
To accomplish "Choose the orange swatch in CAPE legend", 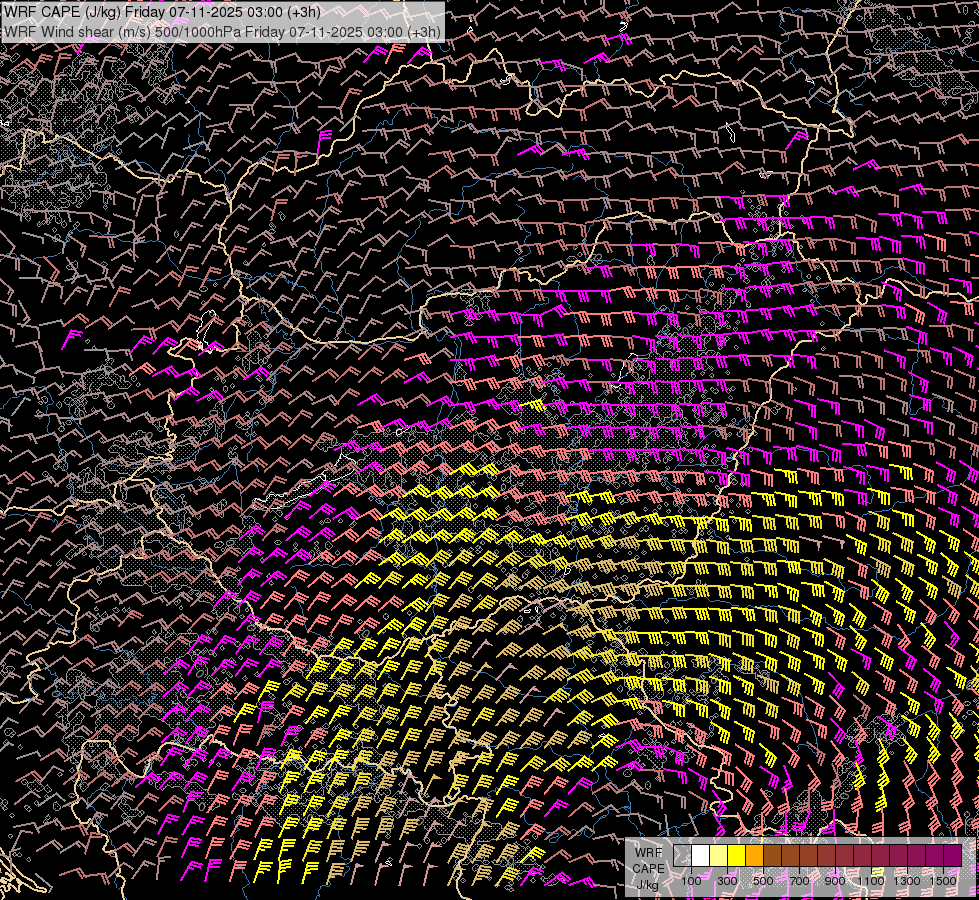I will 754,855.
